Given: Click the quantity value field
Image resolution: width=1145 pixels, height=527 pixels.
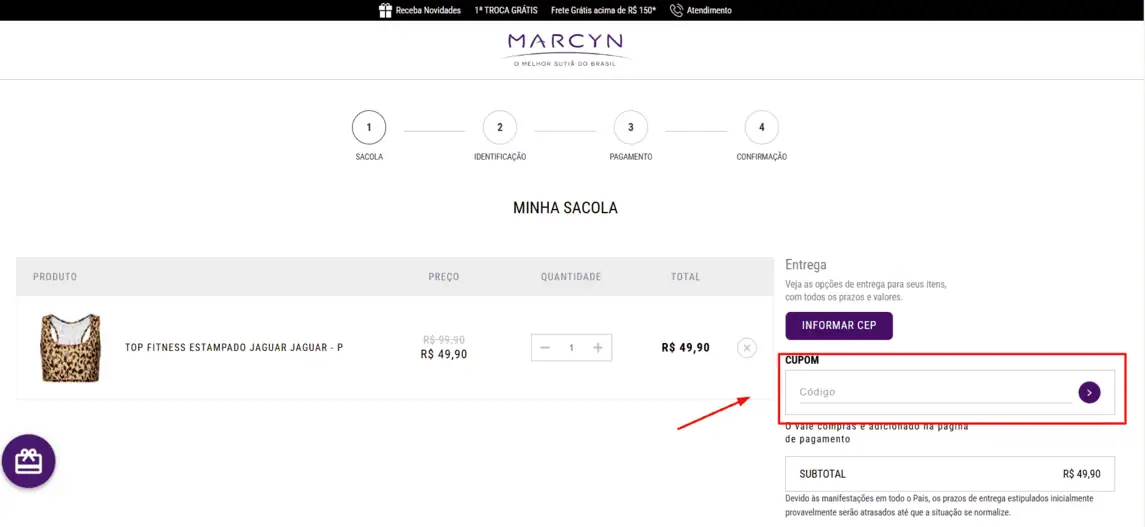Looking at the screenshot, I should click(572, 348).
